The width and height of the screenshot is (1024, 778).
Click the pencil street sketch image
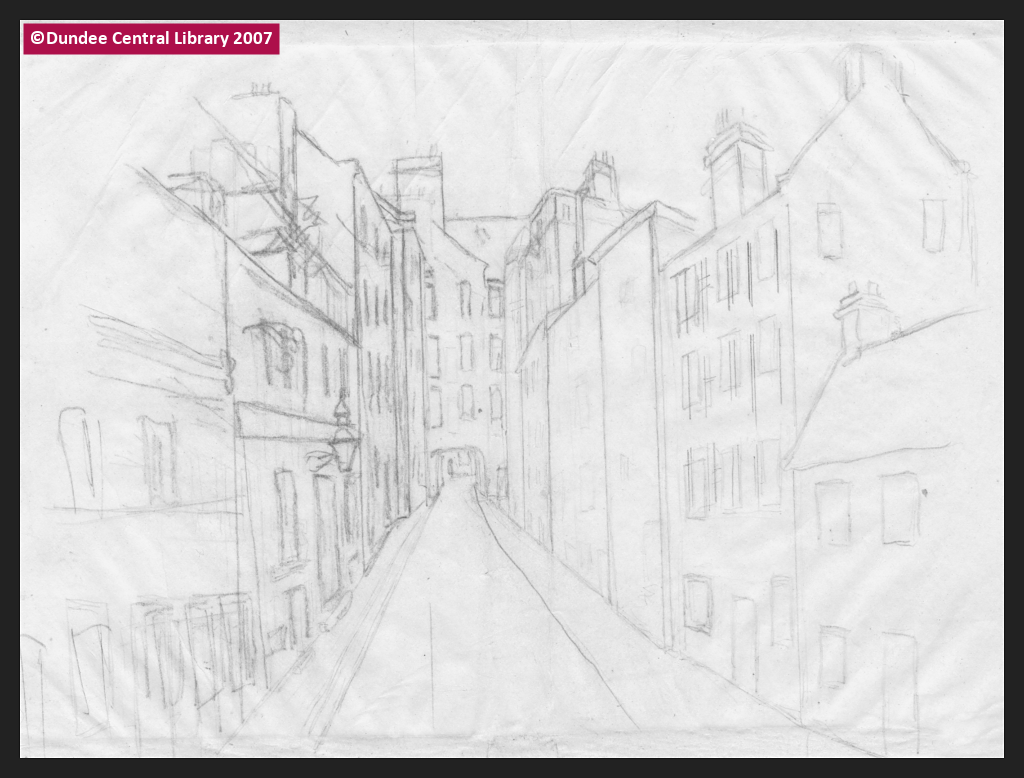[512, 389]
